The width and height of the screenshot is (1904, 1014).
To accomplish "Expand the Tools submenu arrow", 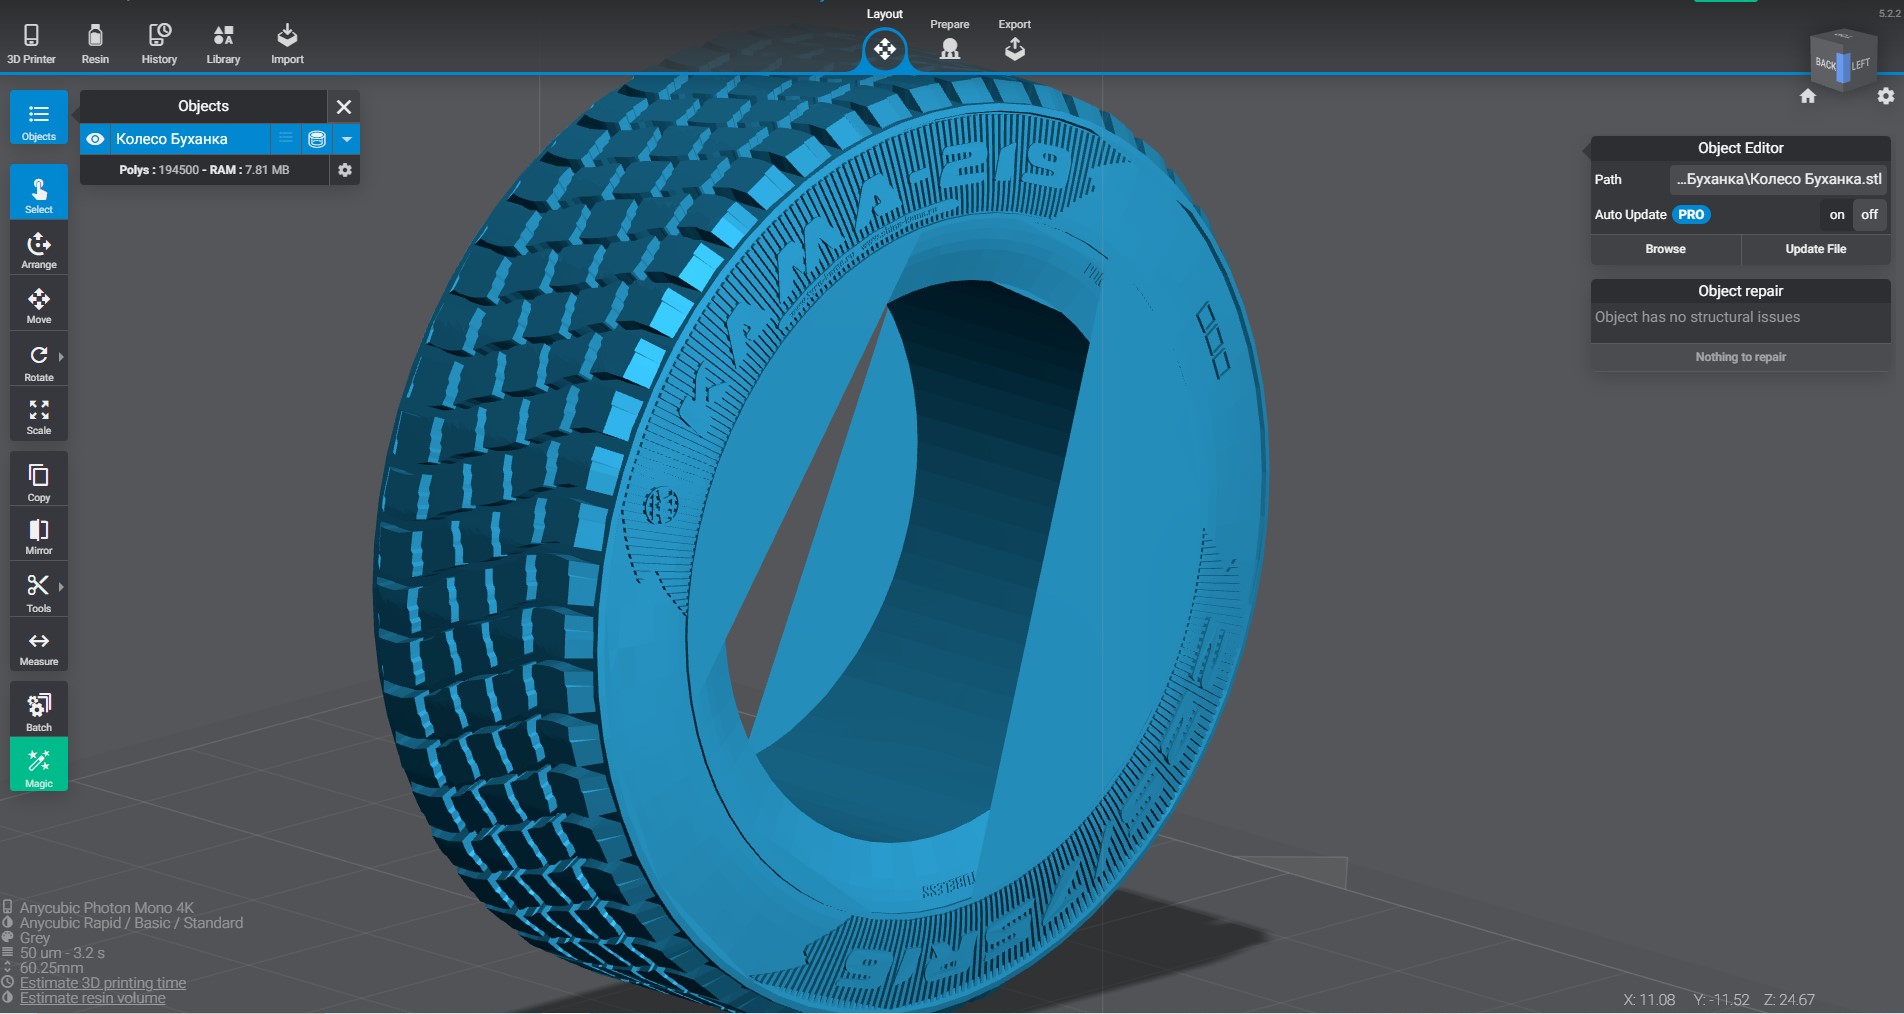I will (x=61, y=587).
